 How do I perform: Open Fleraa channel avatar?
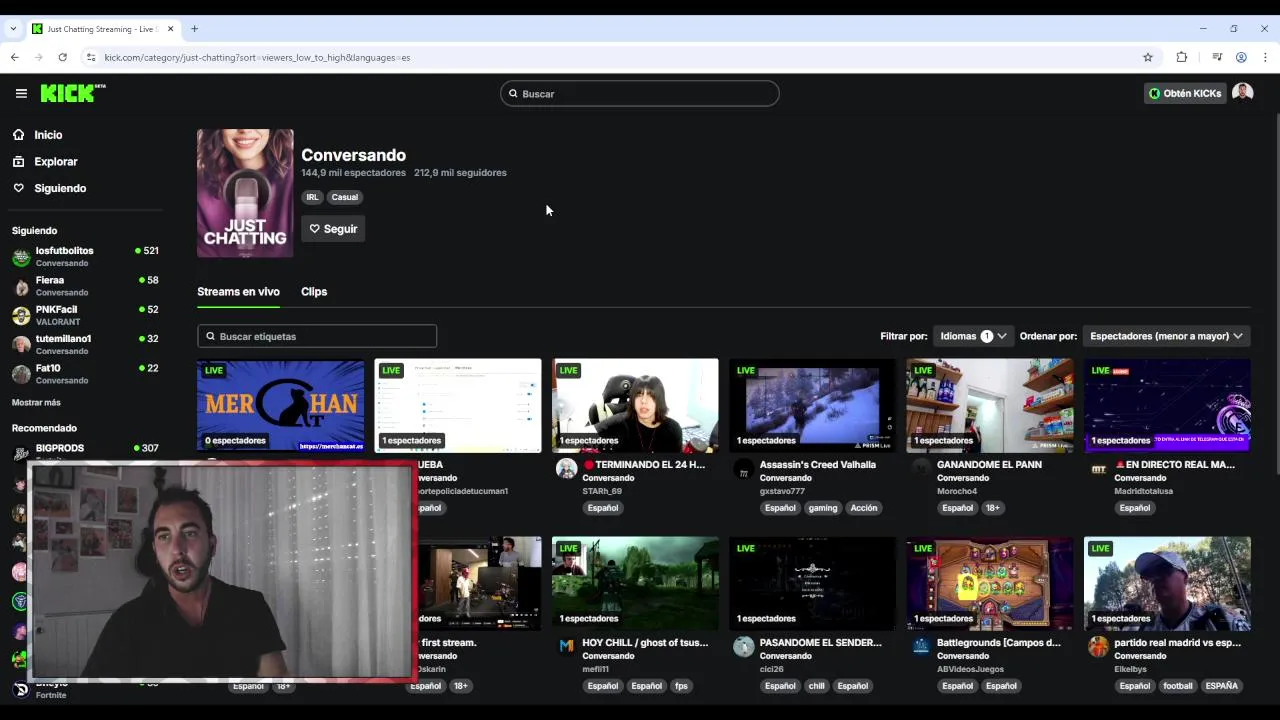pos(21,286)
